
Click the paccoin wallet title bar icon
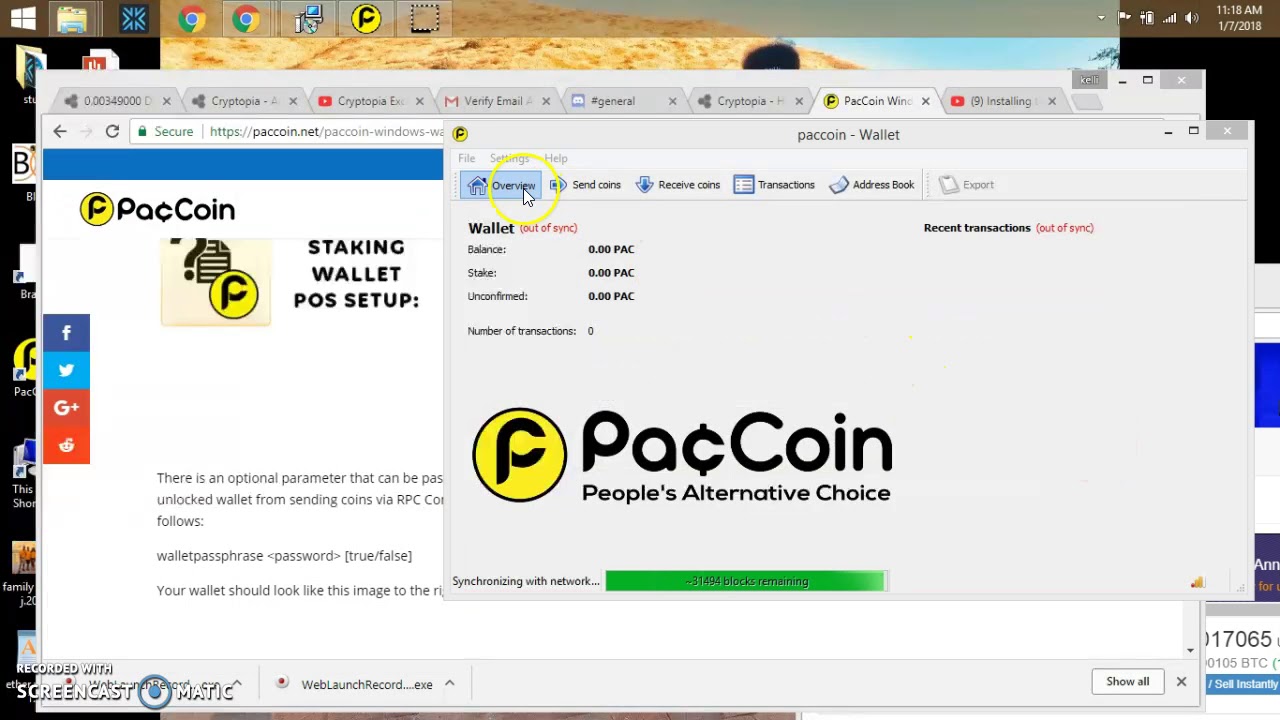[x=460, y=134]
